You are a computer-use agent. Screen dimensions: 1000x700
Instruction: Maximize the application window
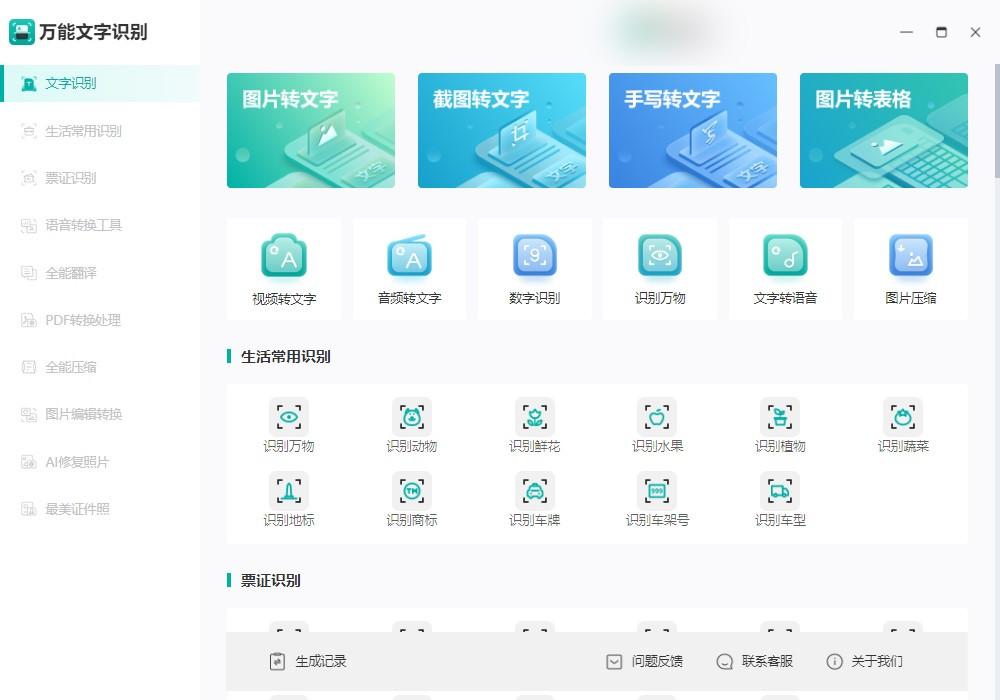coord(941,32)
